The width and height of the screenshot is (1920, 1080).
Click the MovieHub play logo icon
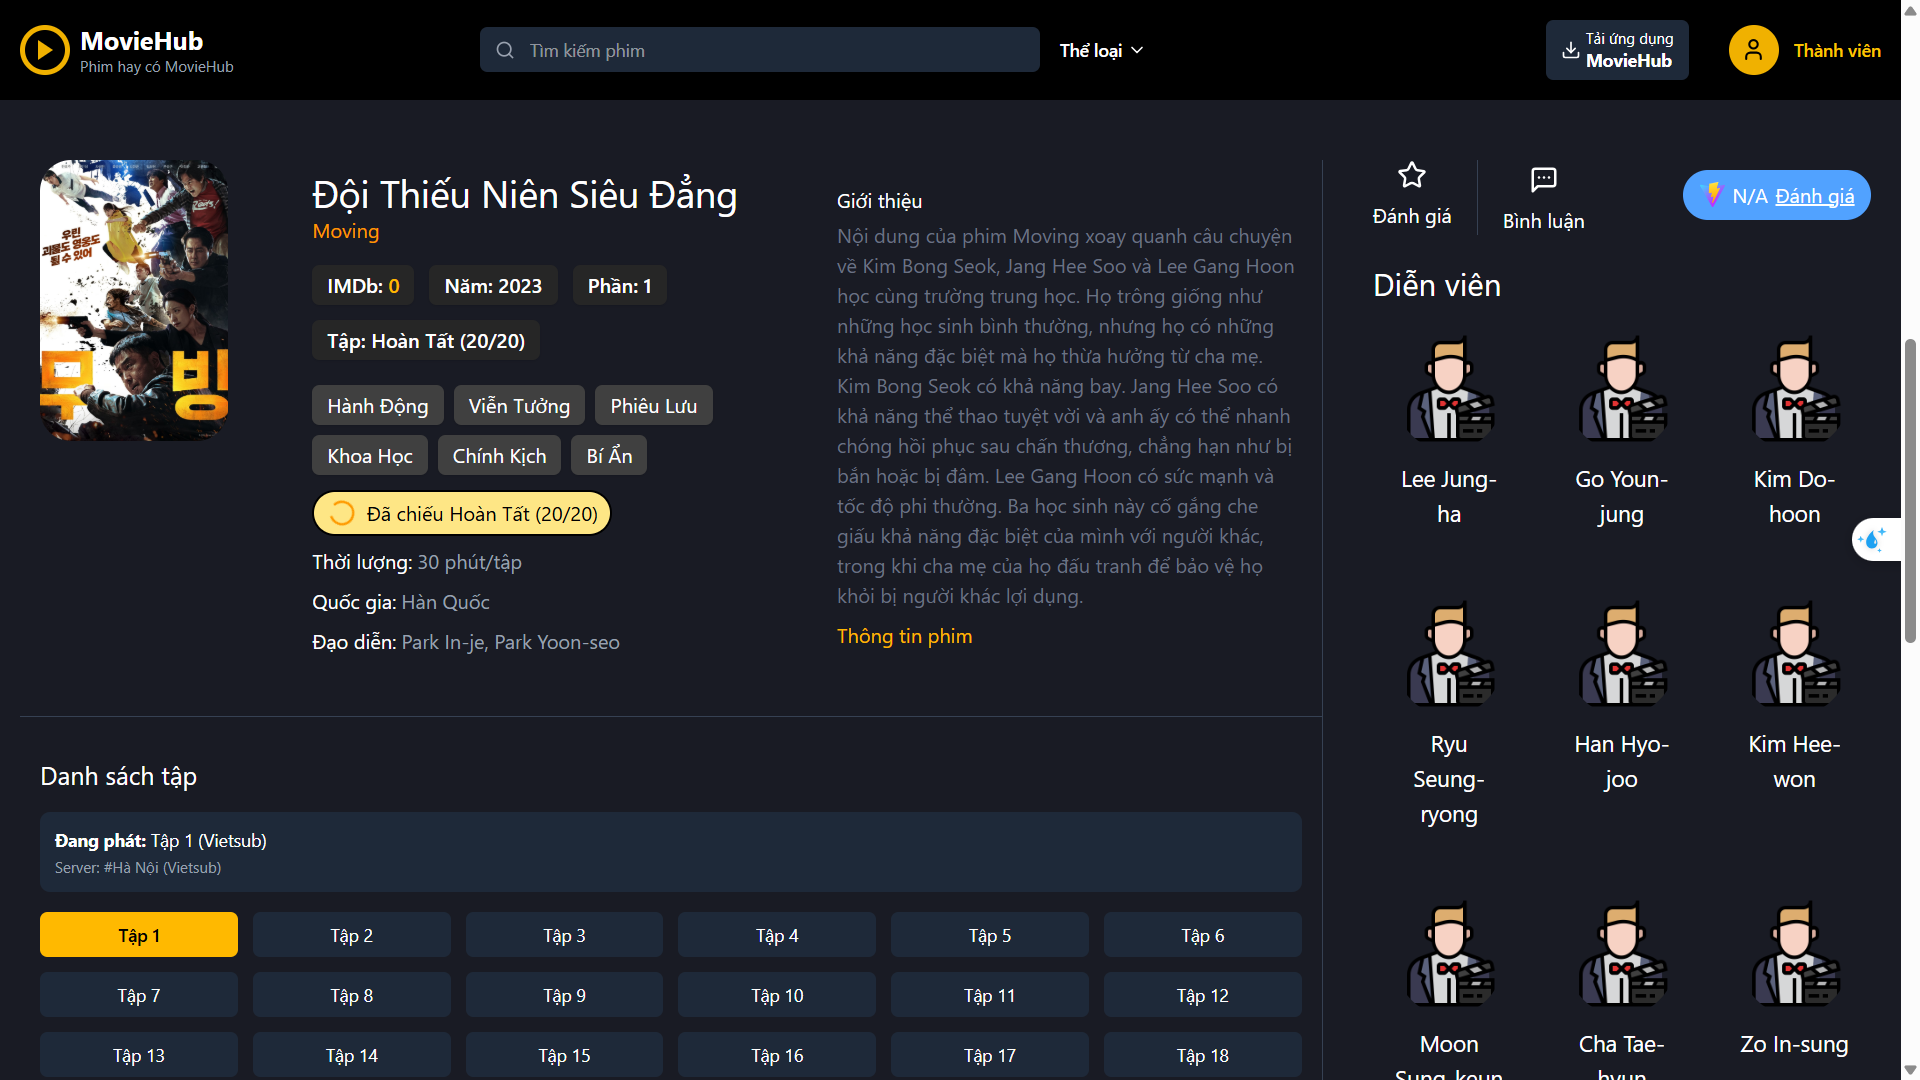click(x=44, y=50)
